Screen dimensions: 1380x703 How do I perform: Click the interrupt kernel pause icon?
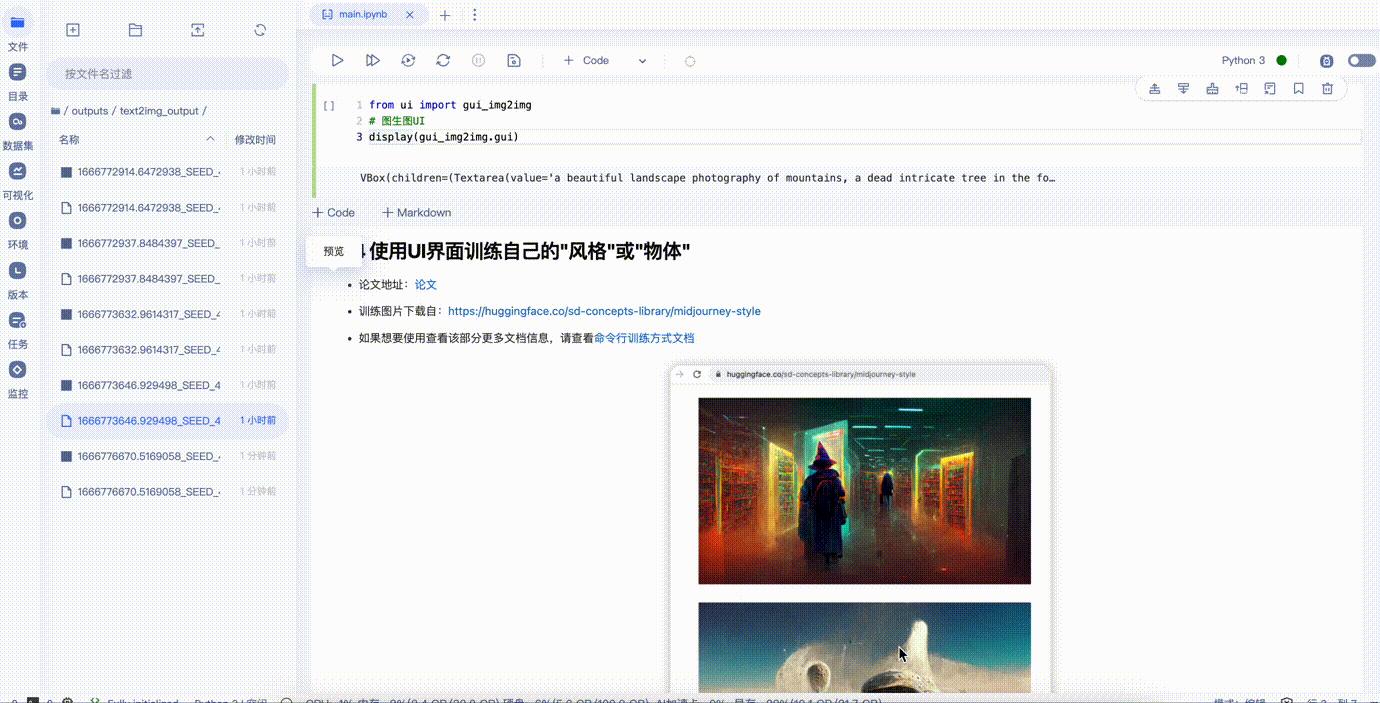tap(478, 60)
